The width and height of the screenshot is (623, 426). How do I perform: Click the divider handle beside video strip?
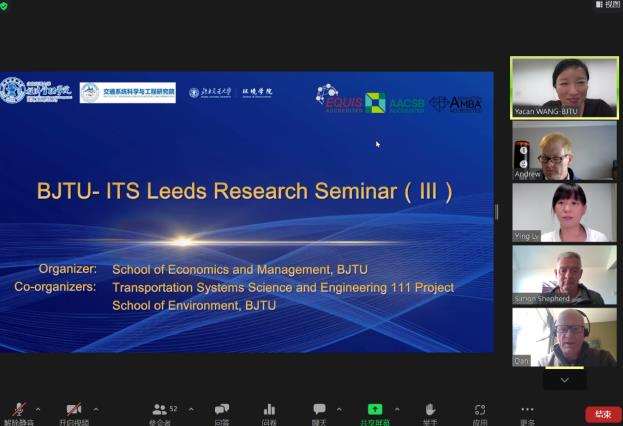[x=497, y=212]
